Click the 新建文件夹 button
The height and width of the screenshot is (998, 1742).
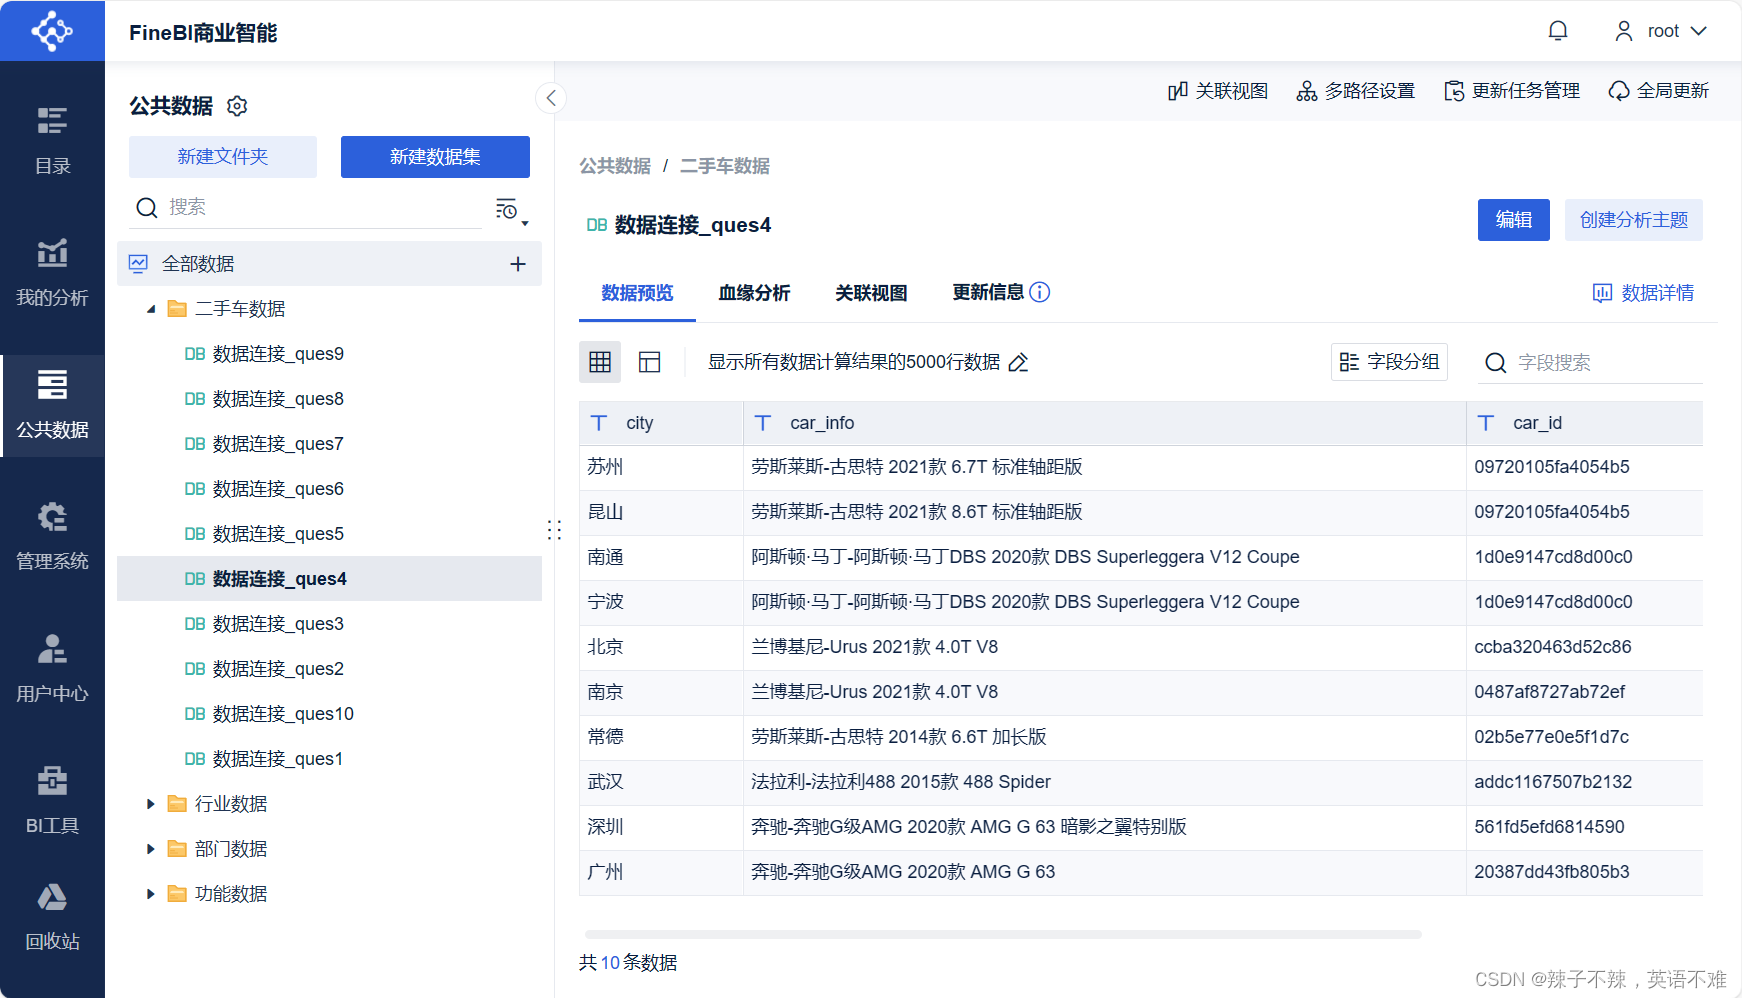pyautogui.click(x=223, y=157)
